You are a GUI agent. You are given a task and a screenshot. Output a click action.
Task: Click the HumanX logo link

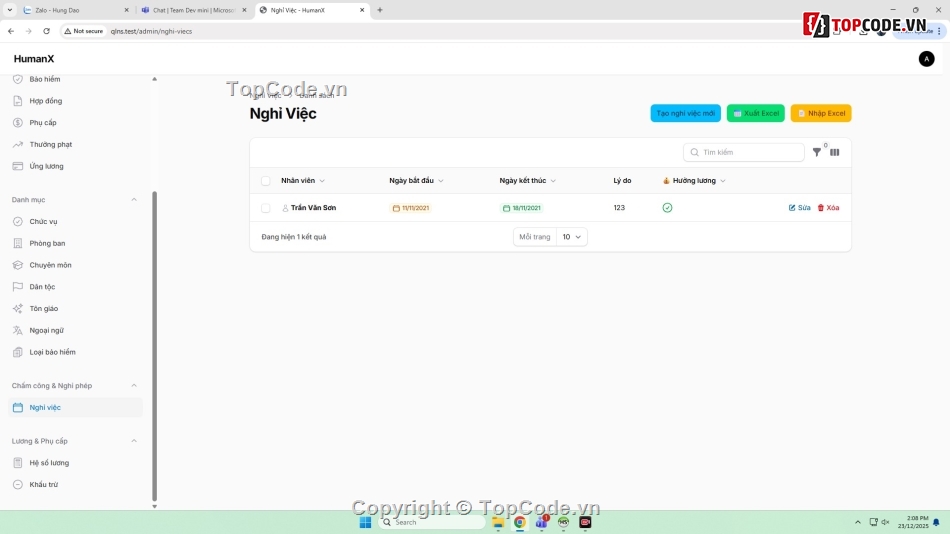34,59
